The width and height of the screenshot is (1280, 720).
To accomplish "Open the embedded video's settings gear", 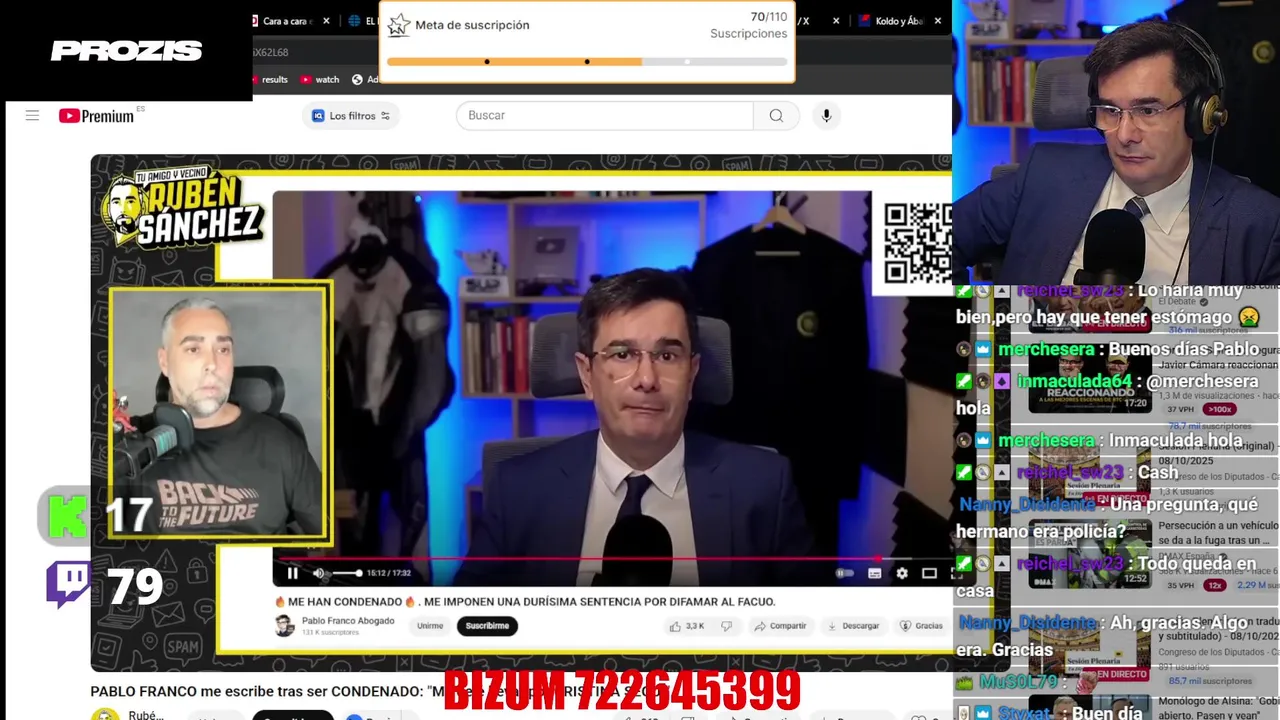I will point(902,573).
